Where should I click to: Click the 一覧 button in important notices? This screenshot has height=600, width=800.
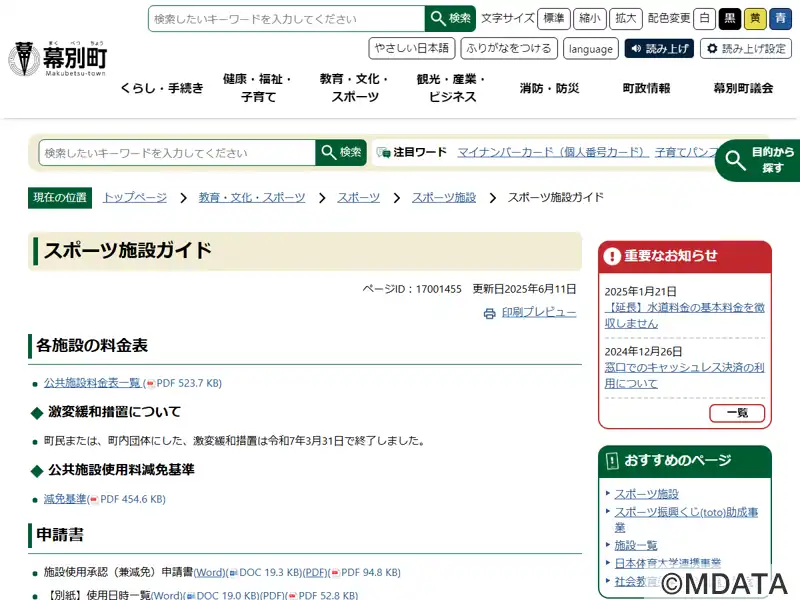736,413
